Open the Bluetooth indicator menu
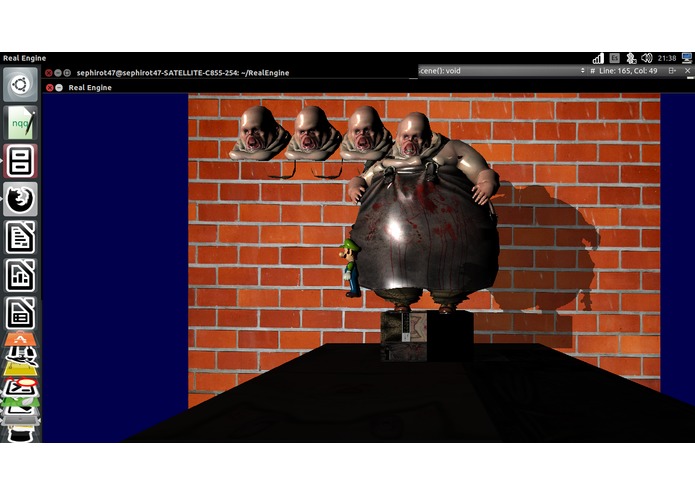695x494 pixels. click(x=631, y=58)
